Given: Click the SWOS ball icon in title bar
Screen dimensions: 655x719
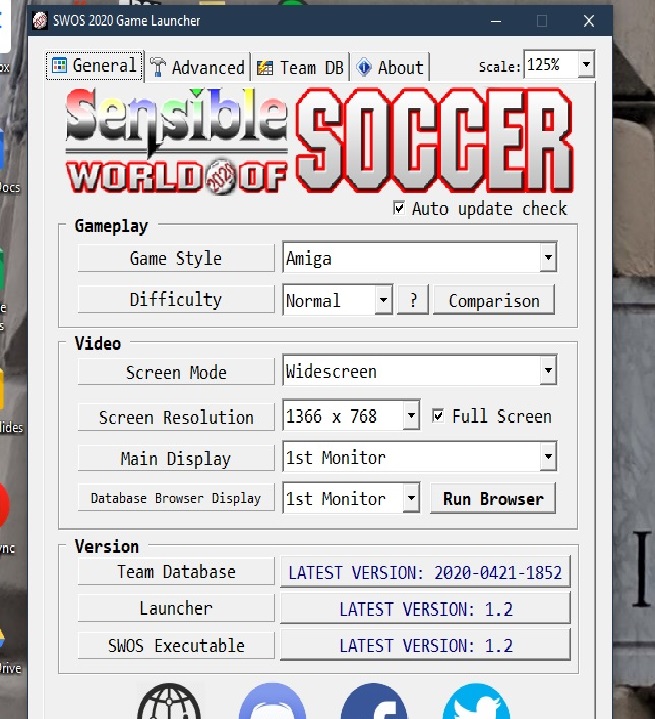Looking at the screenshot, I should click(40, 20).
